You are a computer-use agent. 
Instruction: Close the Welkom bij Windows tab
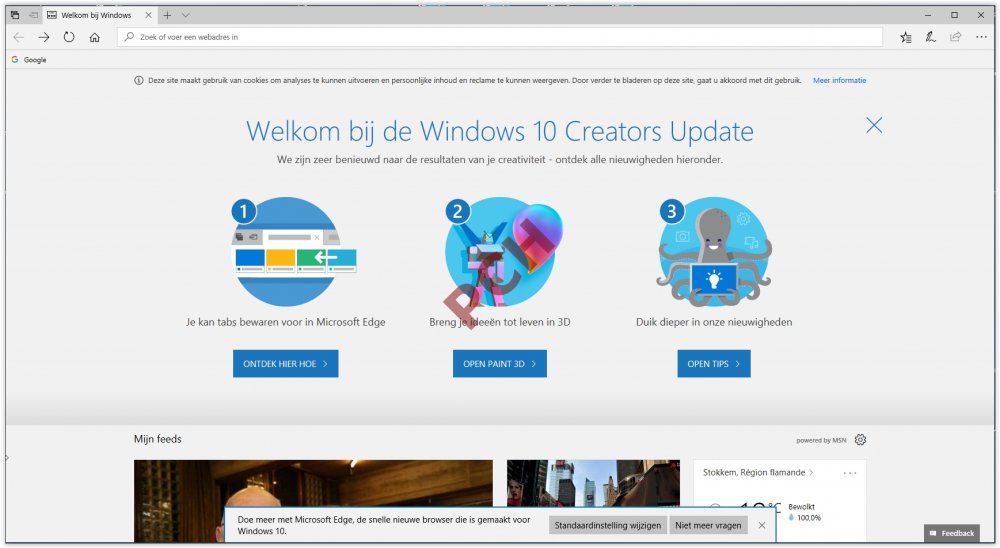(x=148, y=15)
